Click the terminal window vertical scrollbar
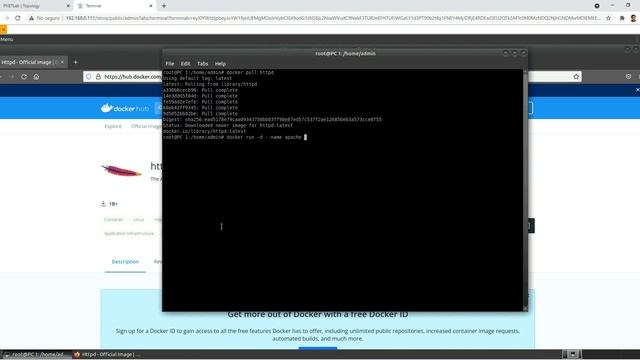The image size is (640, 360). [525, 190]
